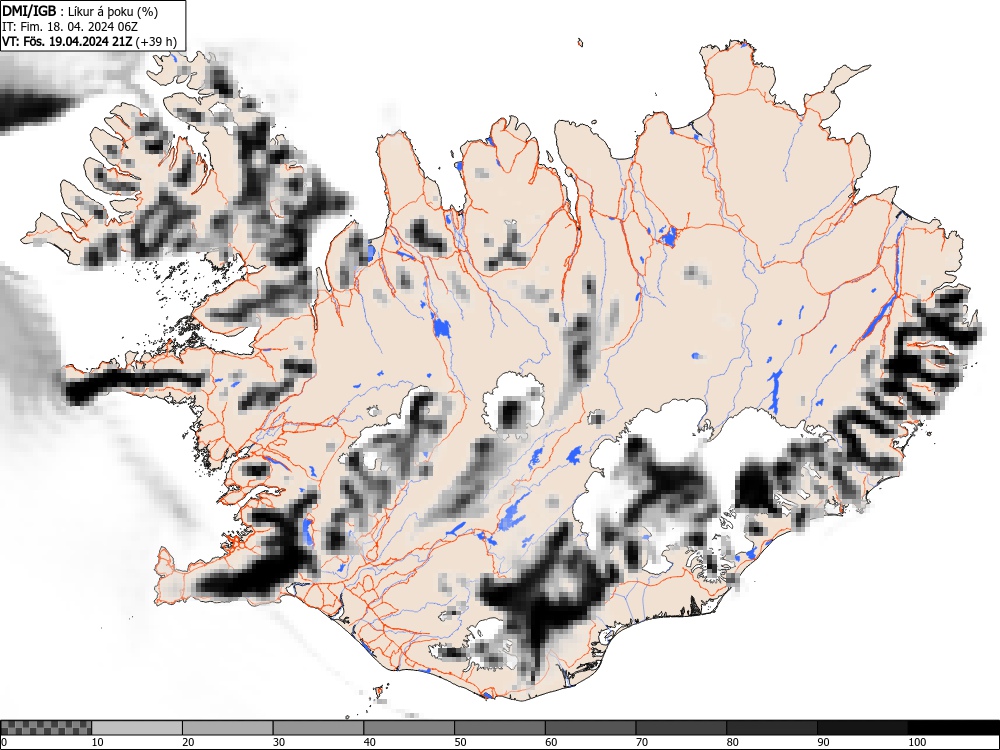Click the 30–40 color scale segment

(318, 728)
